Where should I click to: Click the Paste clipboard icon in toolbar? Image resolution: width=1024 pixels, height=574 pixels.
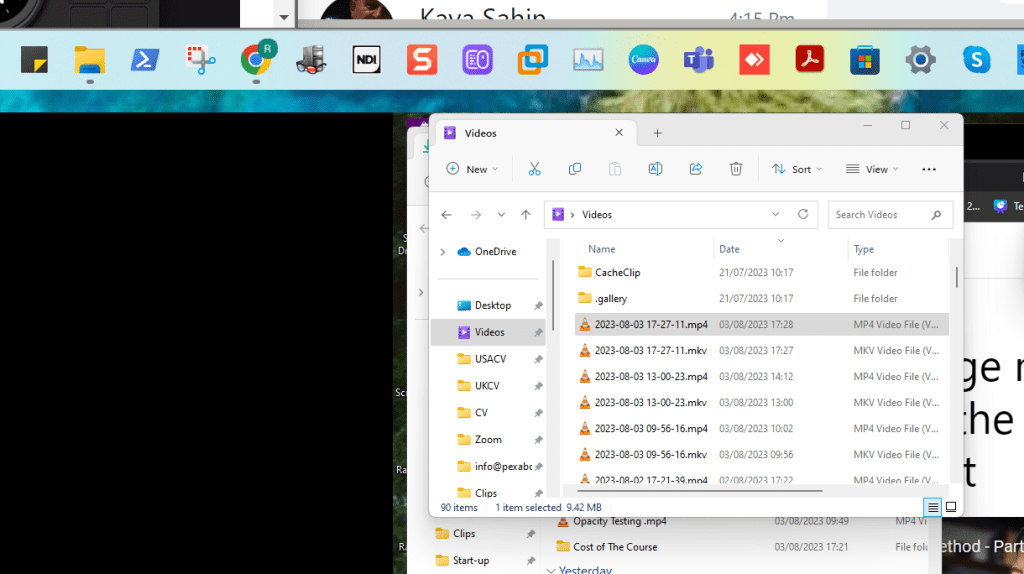(615, 169)
